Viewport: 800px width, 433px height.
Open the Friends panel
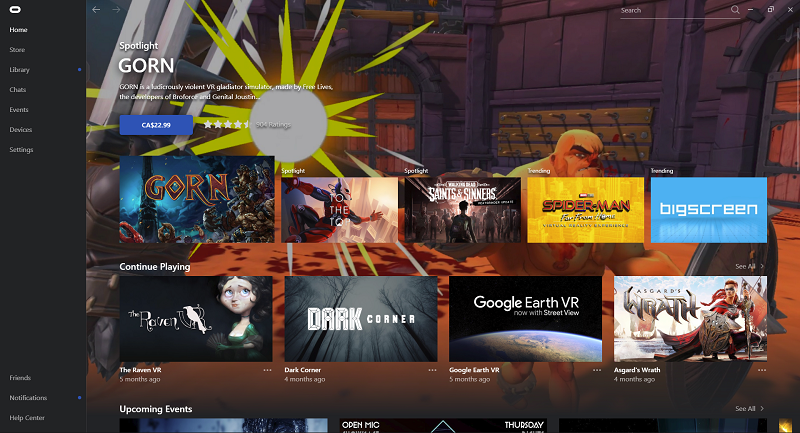click(20, 378)
